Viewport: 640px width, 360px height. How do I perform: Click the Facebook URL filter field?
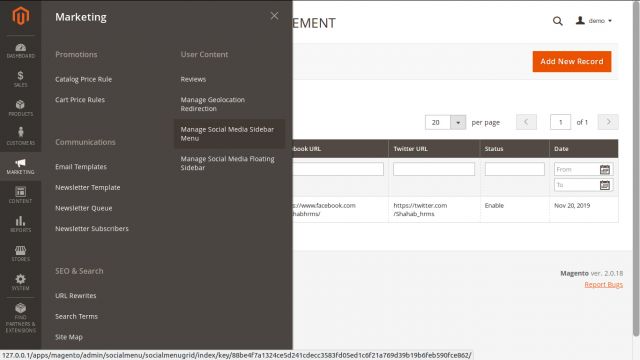[x=338, y=169]
